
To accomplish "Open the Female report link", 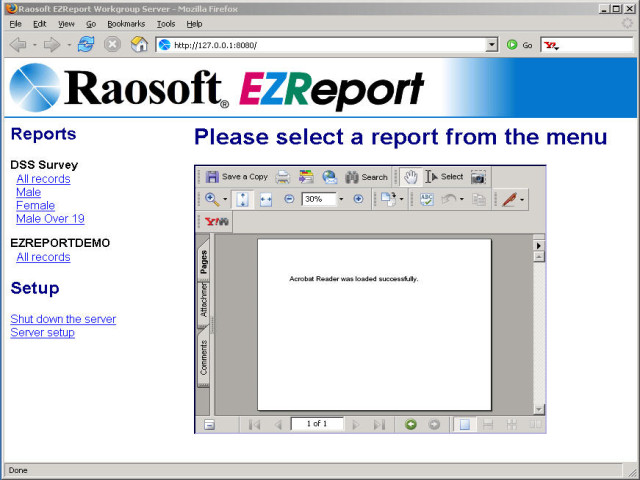I will tap(36, 205).
